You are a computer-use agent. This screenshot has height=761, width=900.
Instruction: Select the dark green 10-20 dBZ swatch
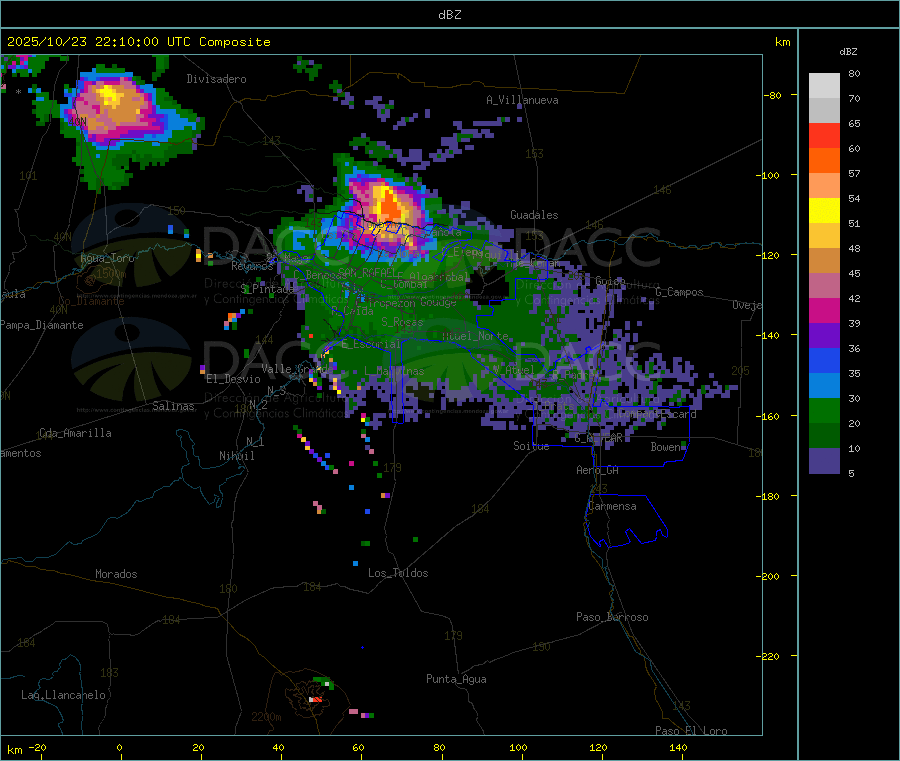pyautogui.click(x=824, y=436)
